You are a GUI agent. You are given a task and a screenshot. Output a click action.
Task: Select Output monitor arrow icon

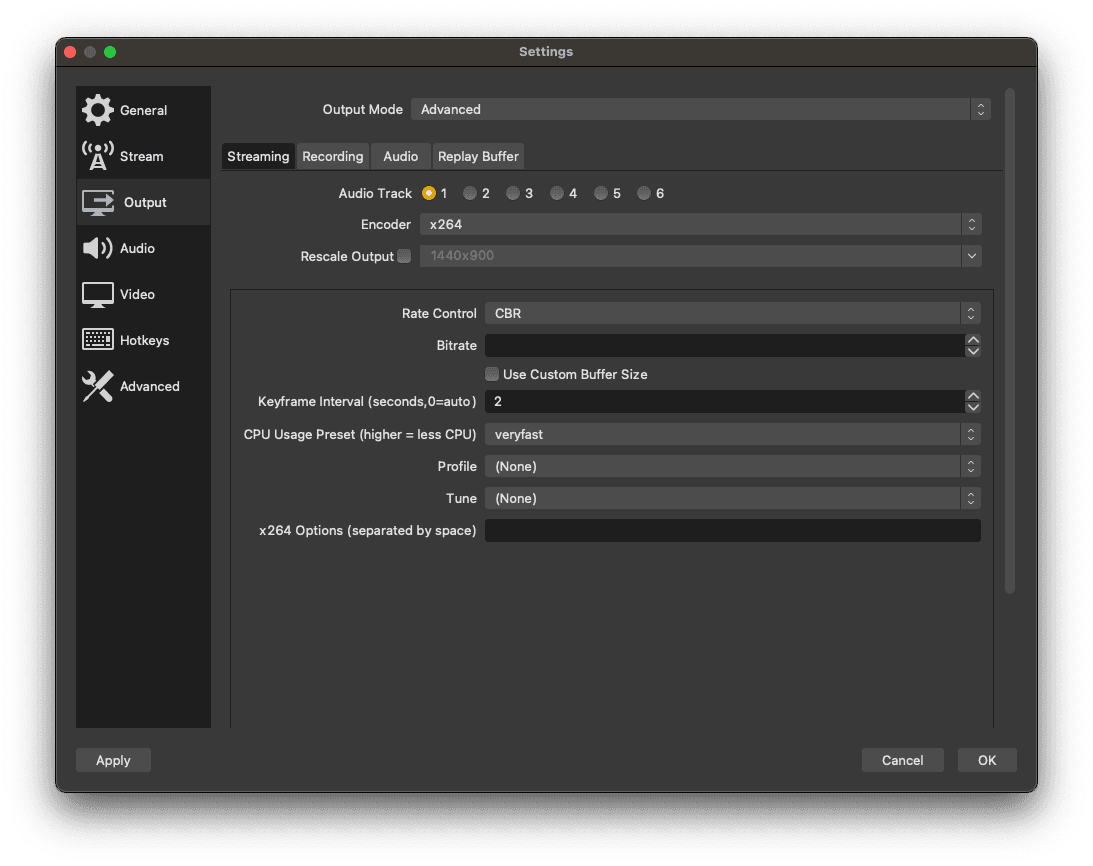pyautogui.click(x=98, y=202)
